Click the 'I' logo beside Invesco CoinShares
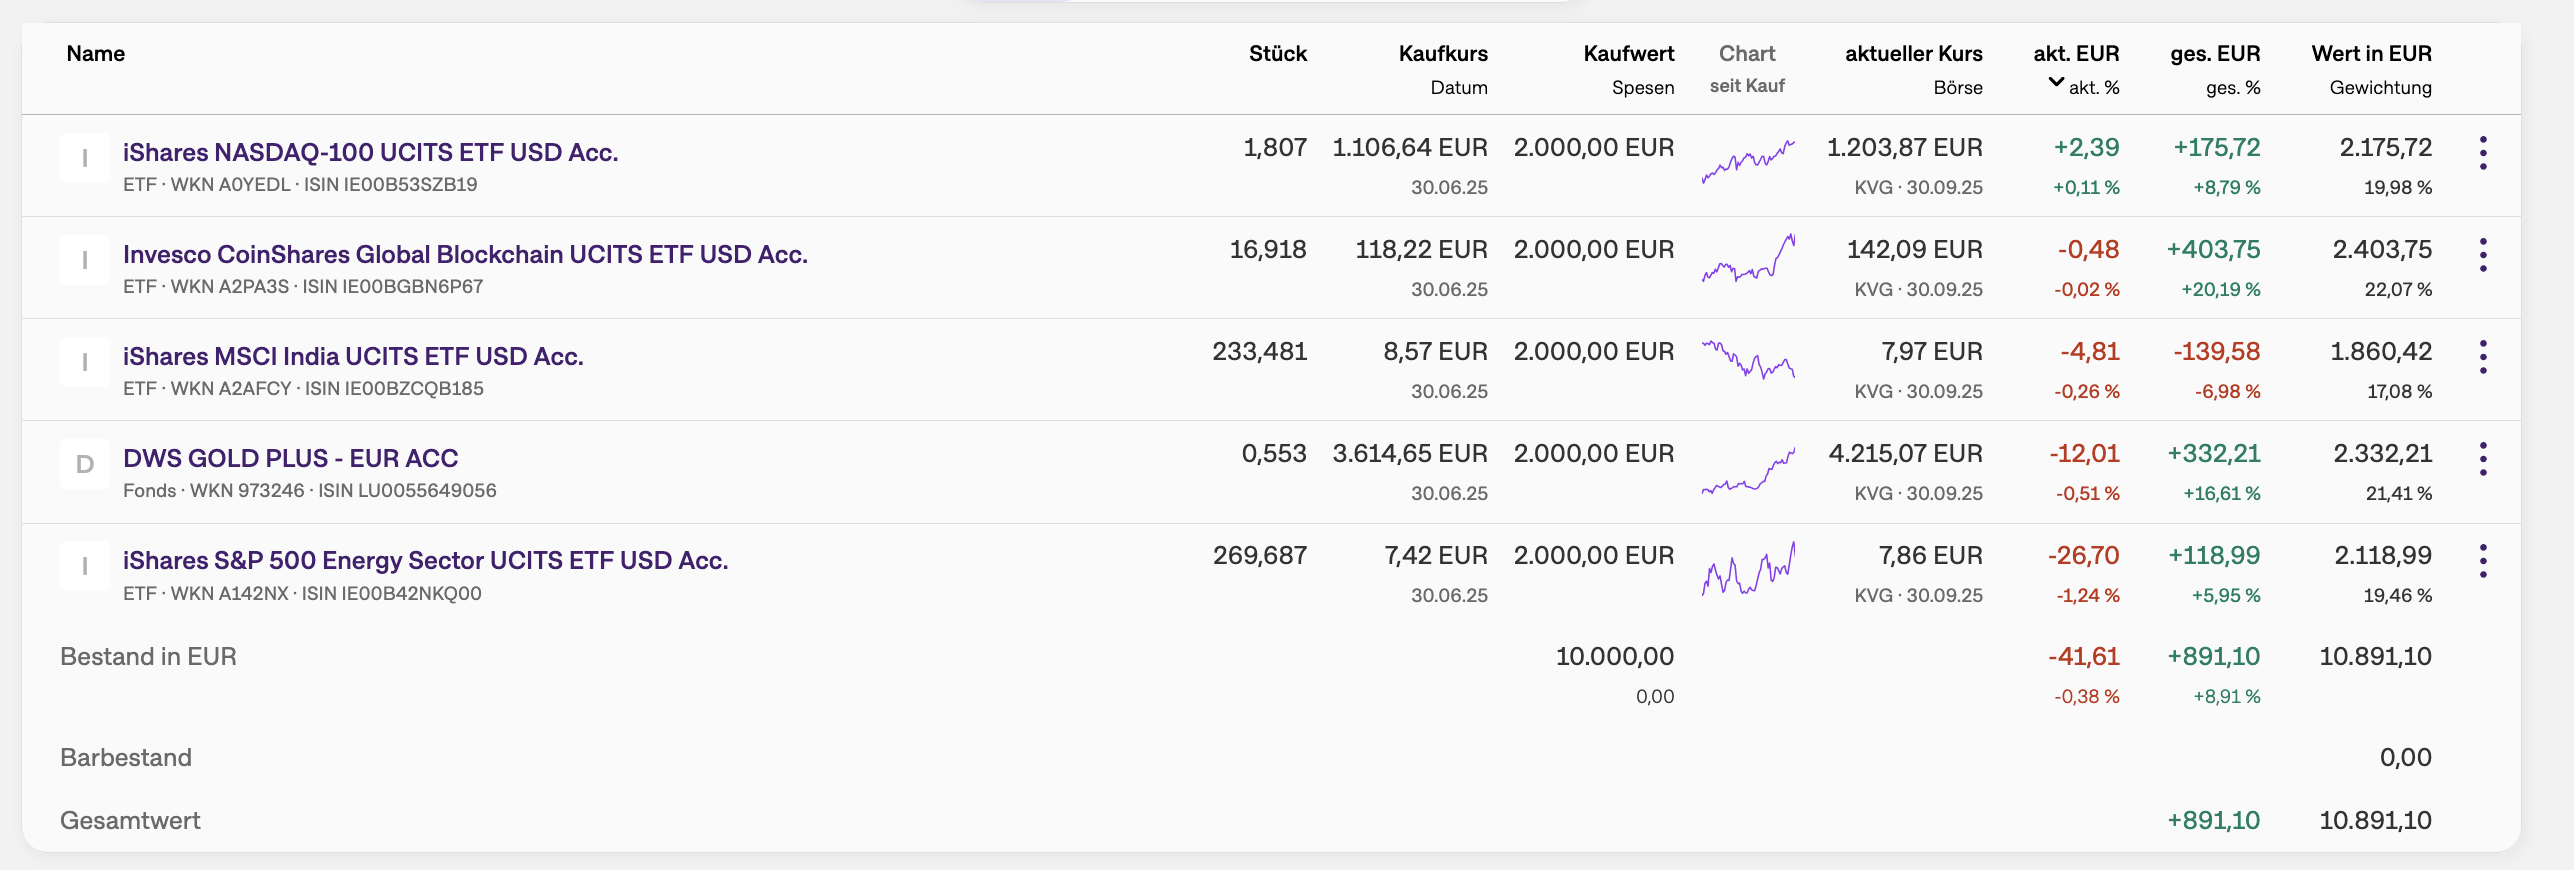The image size is (2574, 870). 85,260
